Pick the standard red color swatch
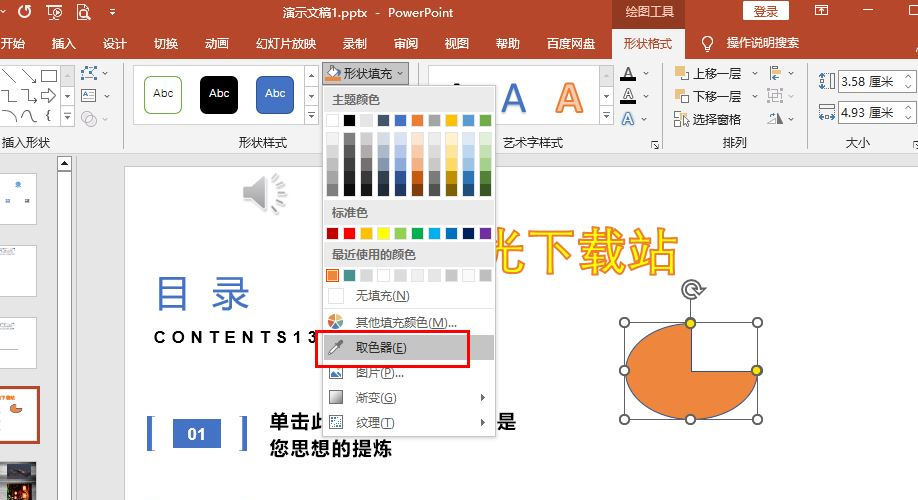Screen dimensions: 918x500 tap(350, 234)
